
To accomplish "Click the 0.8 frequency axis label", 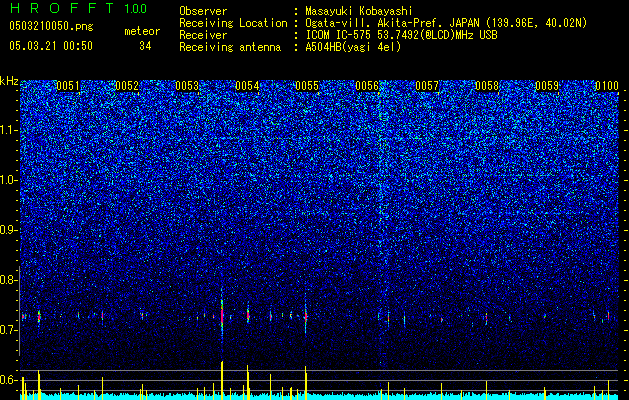I will click(x=8, y=280).
